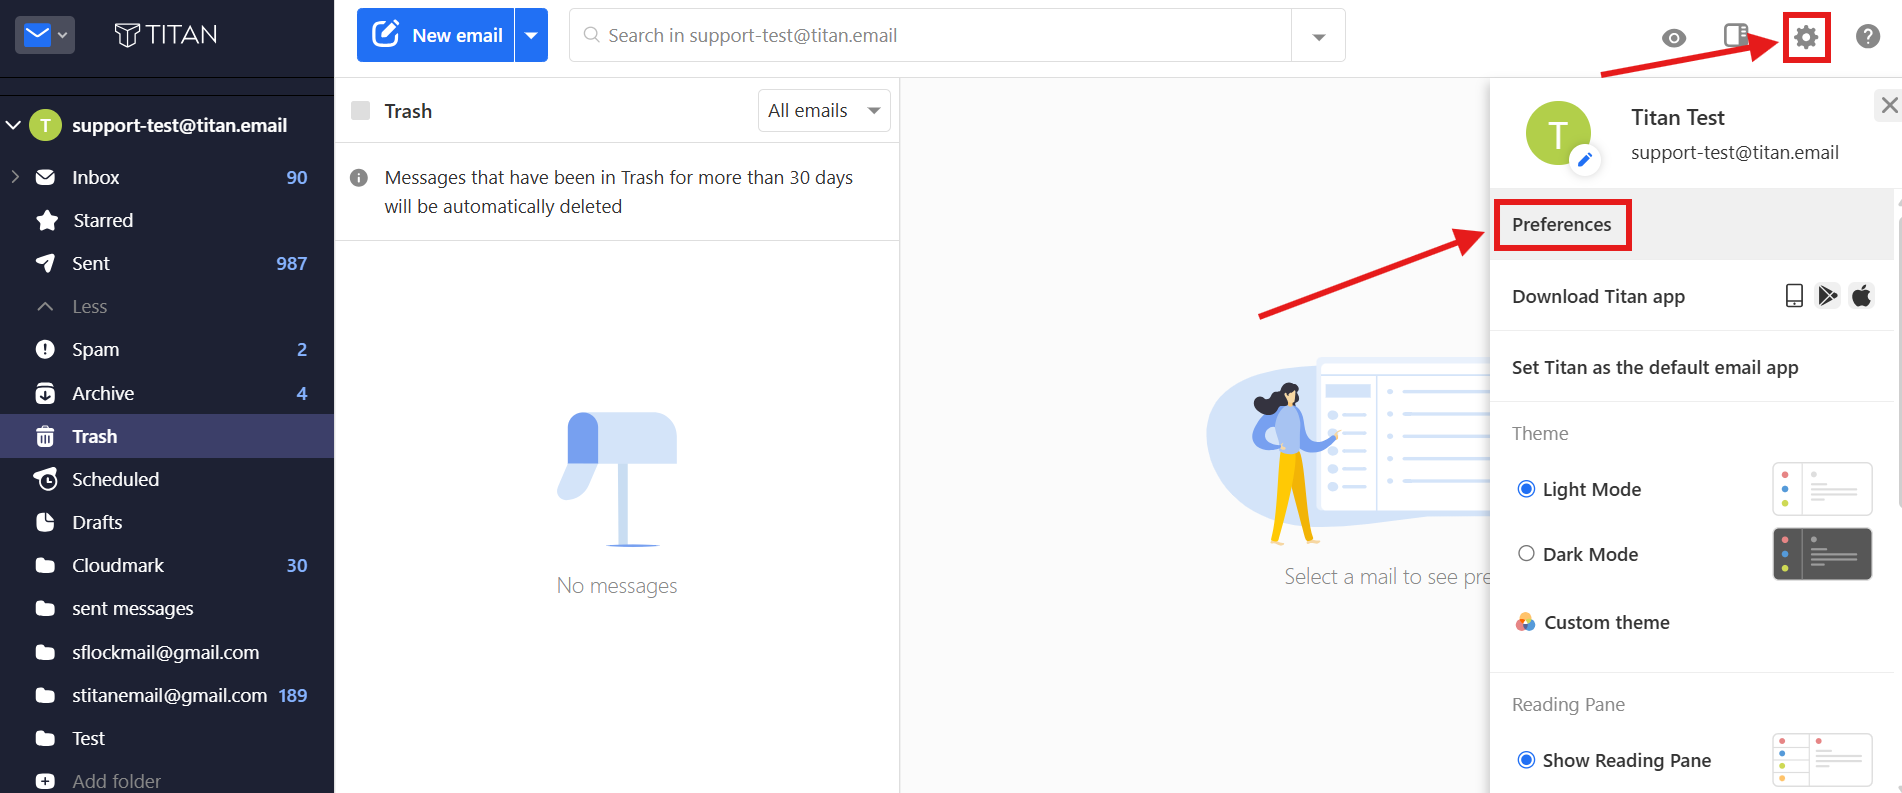Viewport: 1902px width, 793px height.
Task: Click the mobile phone download icon
Action: tap(1795, 296)
